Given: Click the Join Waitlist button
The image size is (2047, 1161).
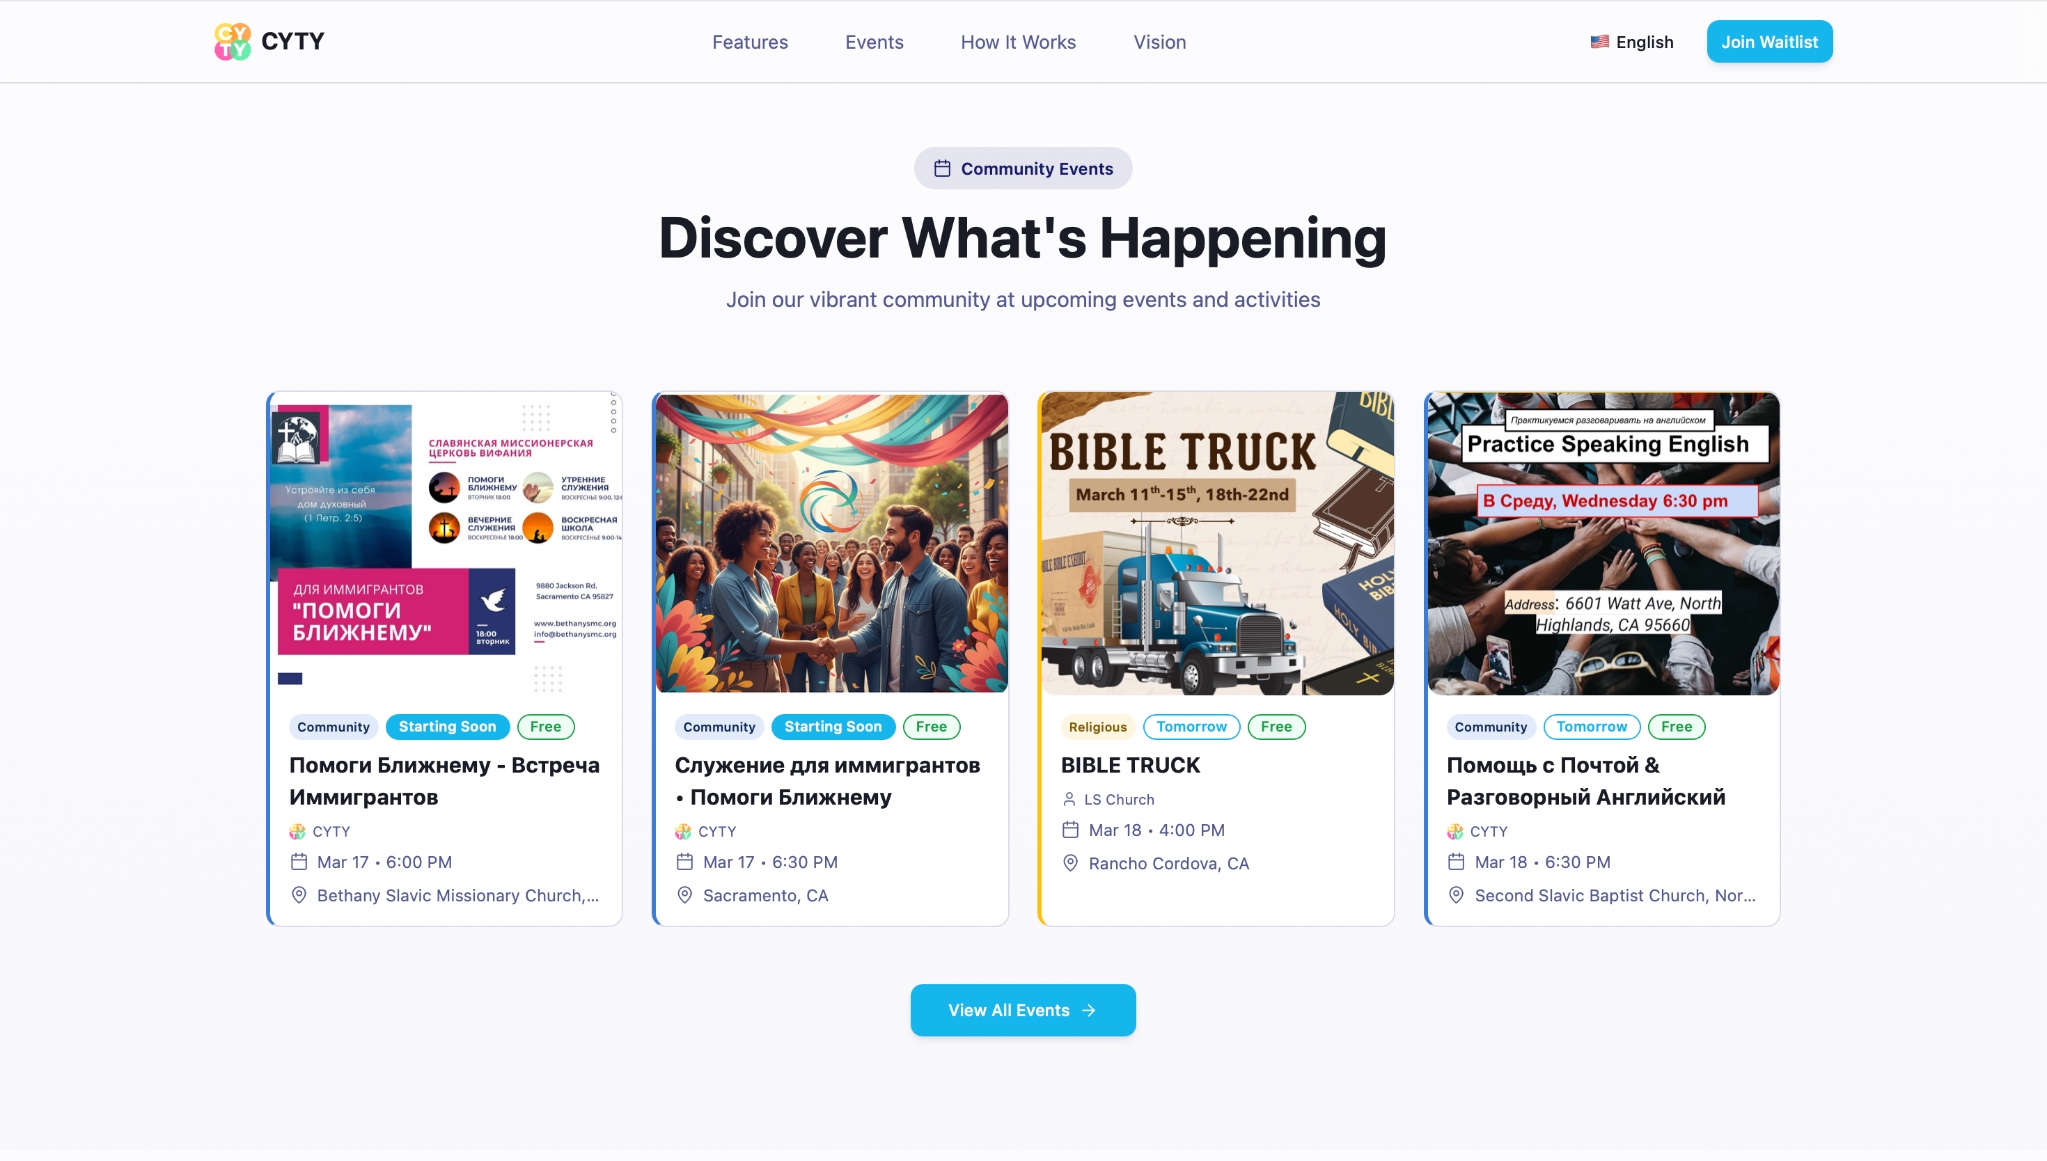Looking at the screenshot, I should (x=1769, y=42).
